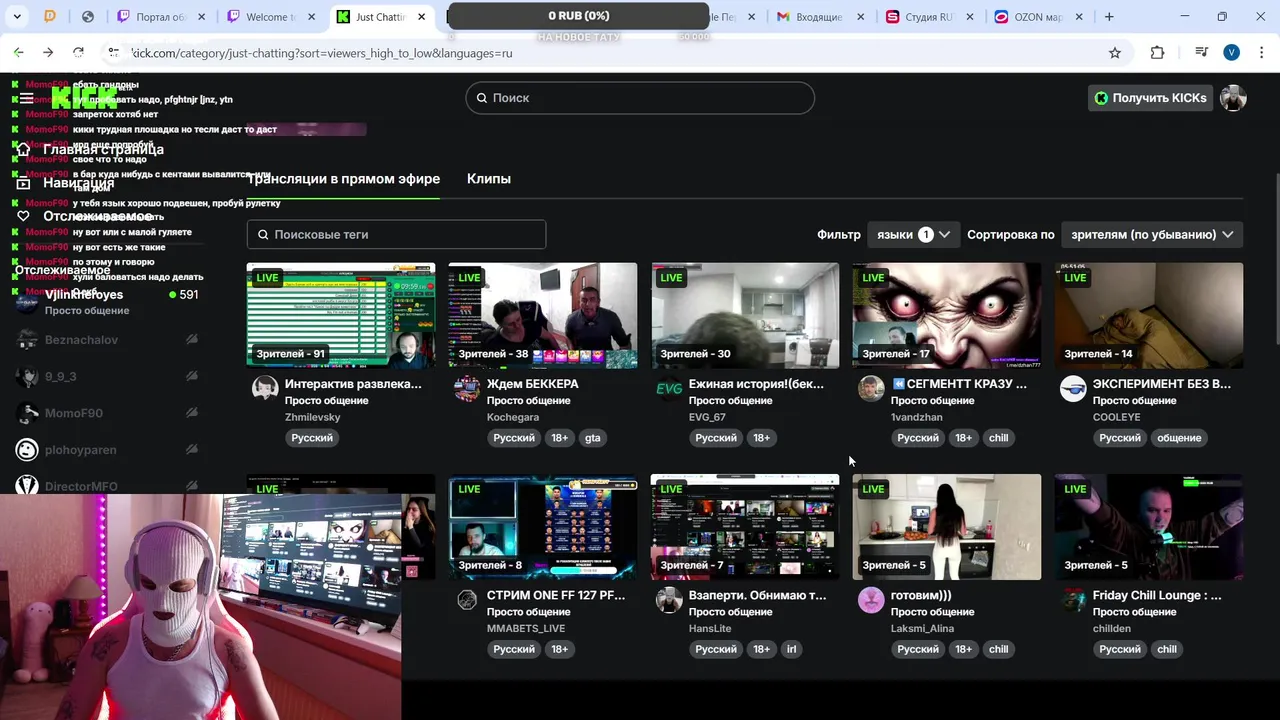1280x720 pixels.
Task: Open the Интерактив развлека... stream thumbnail
Action: [341, 316]
